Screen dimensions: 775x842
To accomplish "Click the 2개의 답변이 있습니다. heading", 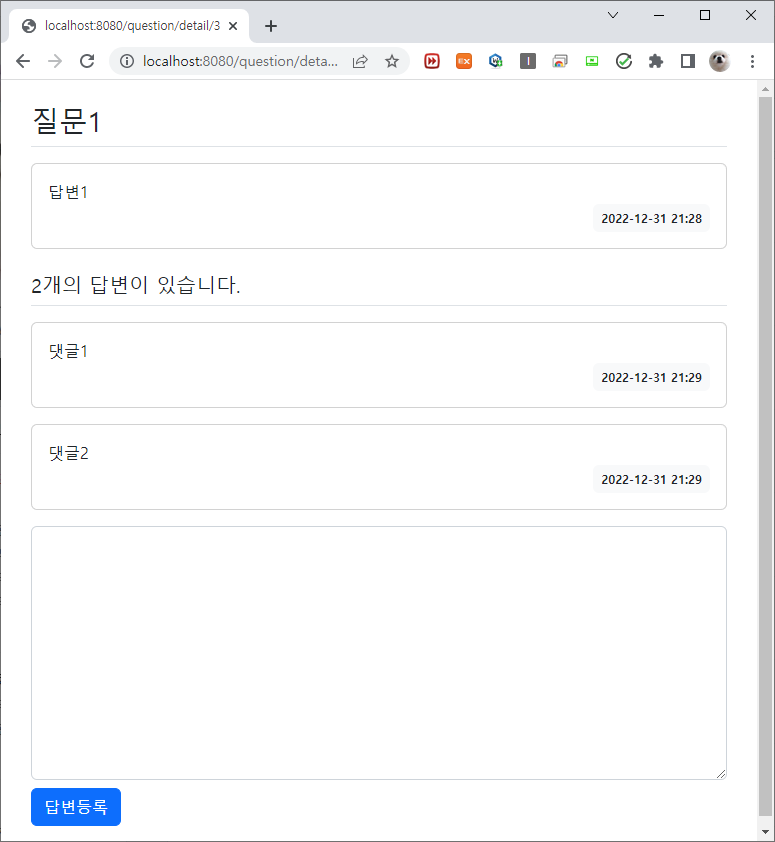I will [x=135, y=285].
